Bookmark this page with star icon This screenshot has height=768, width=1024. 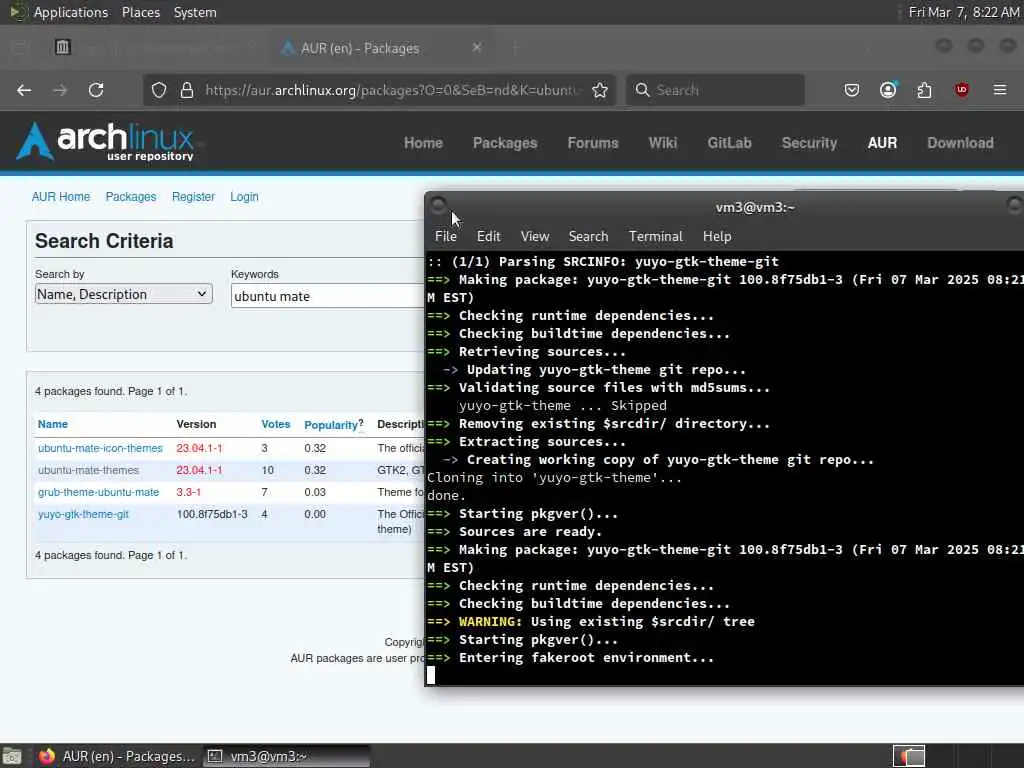point(600,90)
